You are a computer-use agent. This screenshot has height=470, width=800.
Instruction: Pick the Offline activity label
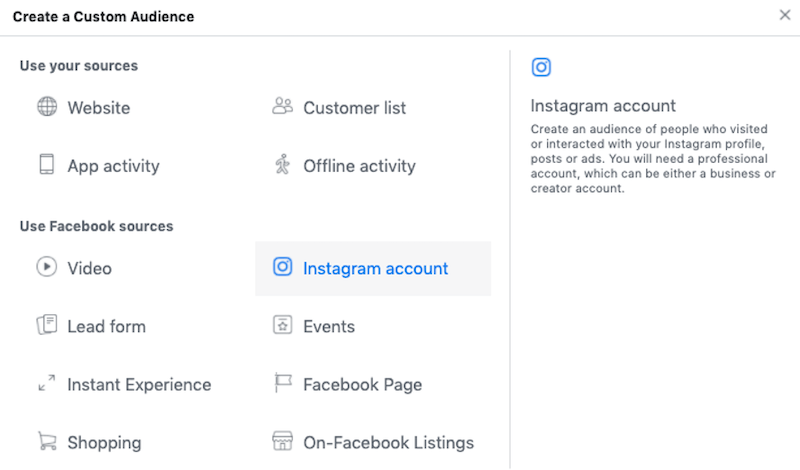pyautogui.click(x=359, y=166)
